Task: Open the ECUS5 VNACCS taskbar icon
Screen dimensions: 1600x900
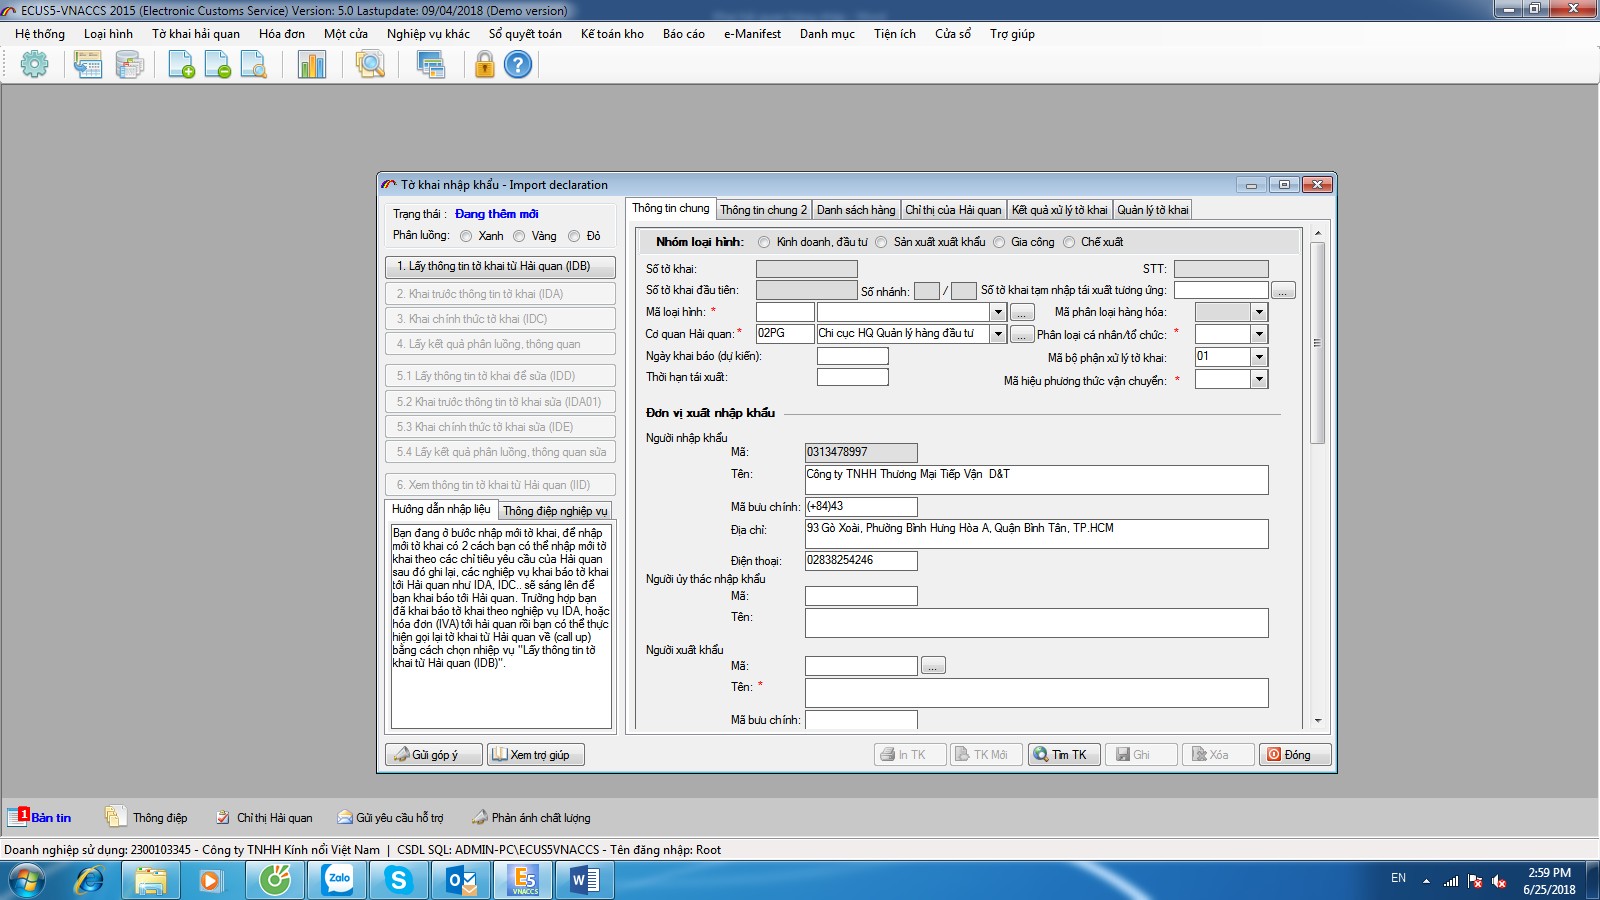Action: 524,880
